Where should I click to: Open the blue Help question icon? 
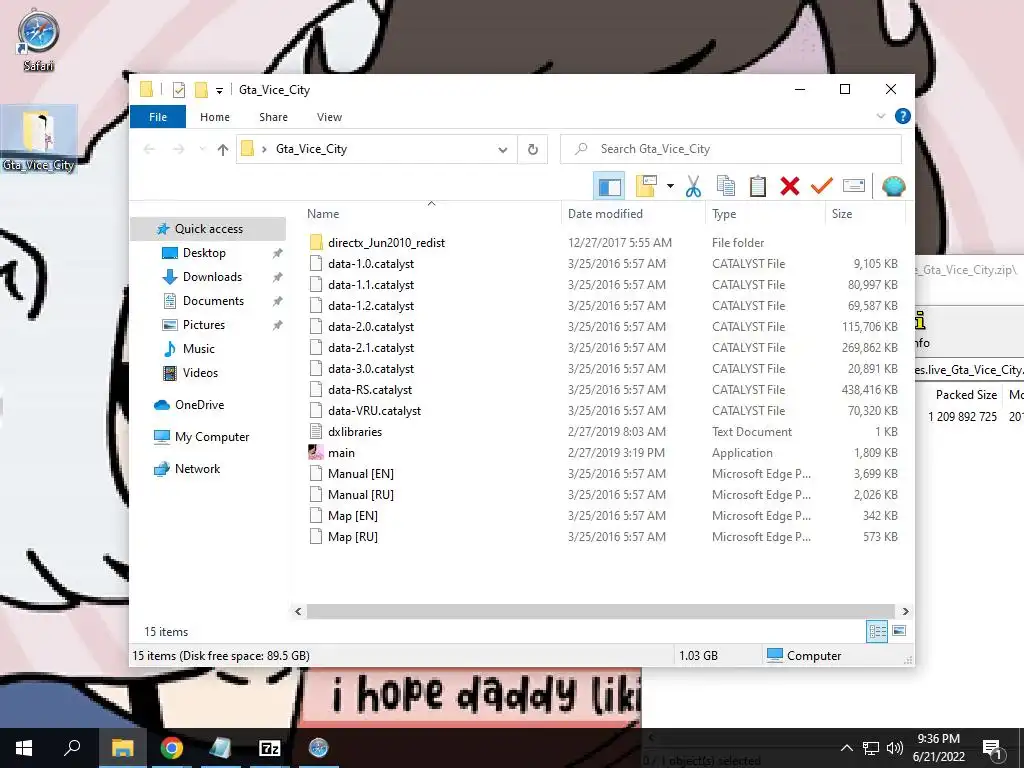pos(903,116)
